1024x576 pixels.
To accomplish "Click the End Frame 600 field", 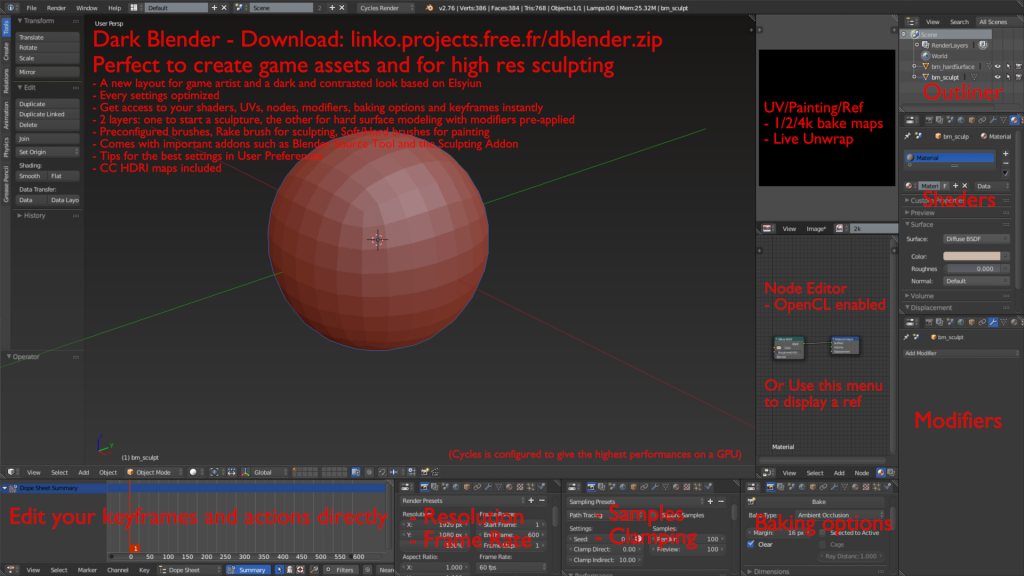I will click(511, 535).
